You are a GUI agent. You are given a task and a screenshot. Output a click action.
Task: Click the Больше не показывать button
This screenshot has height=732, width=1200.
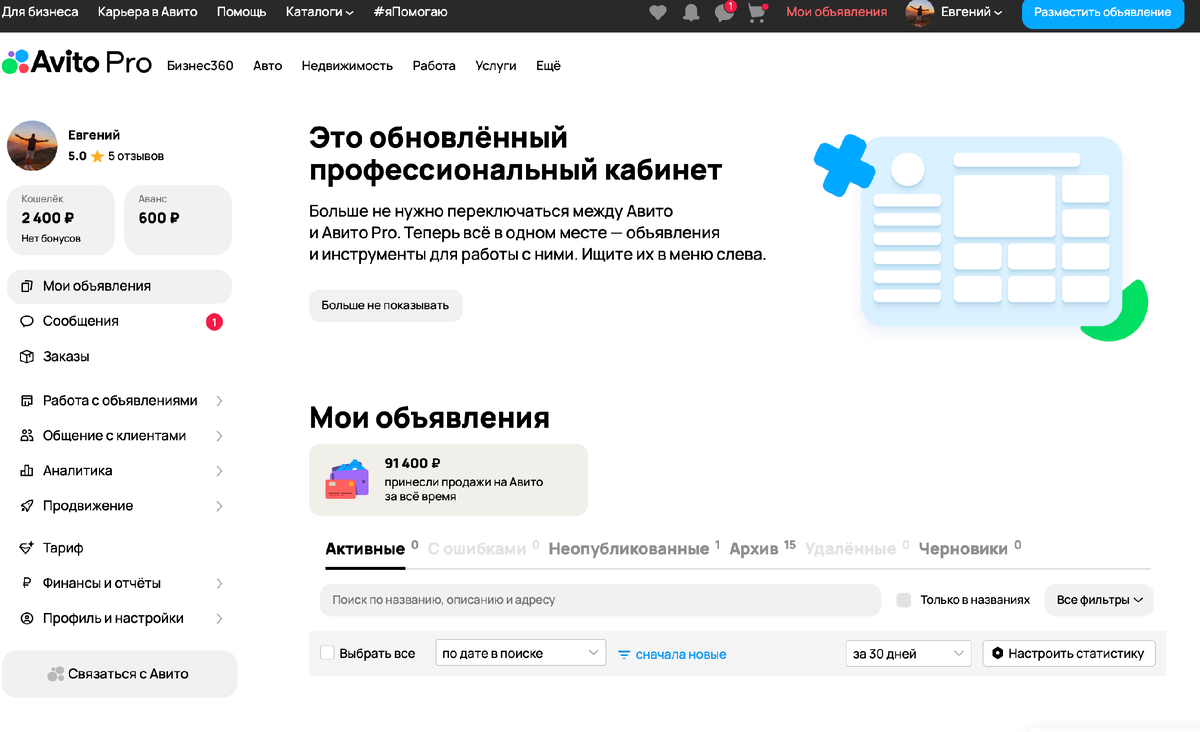[385, 305]
